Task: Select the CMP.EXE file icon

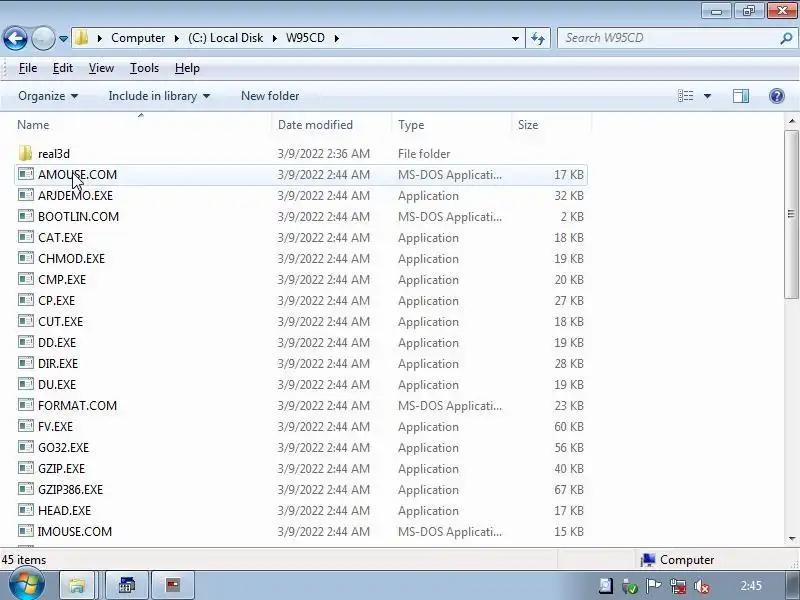Action: (x=26, y=279)
